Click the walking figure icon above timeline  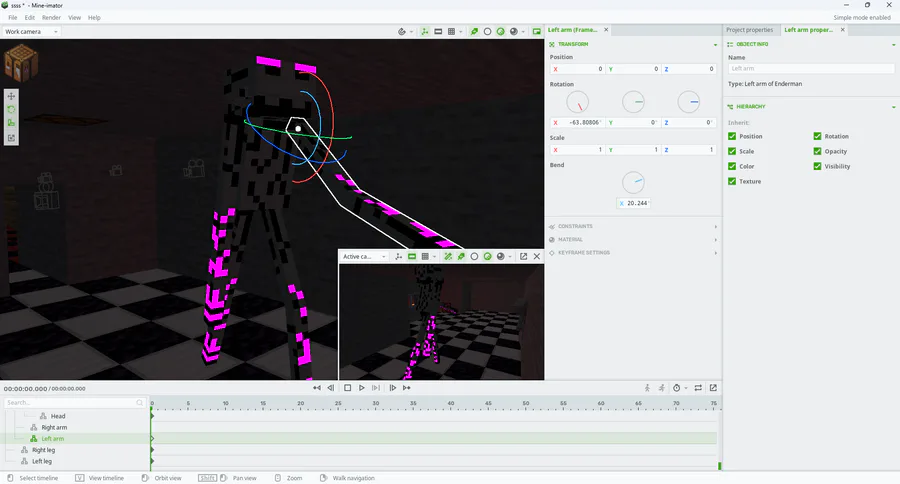tap(647, 388)
